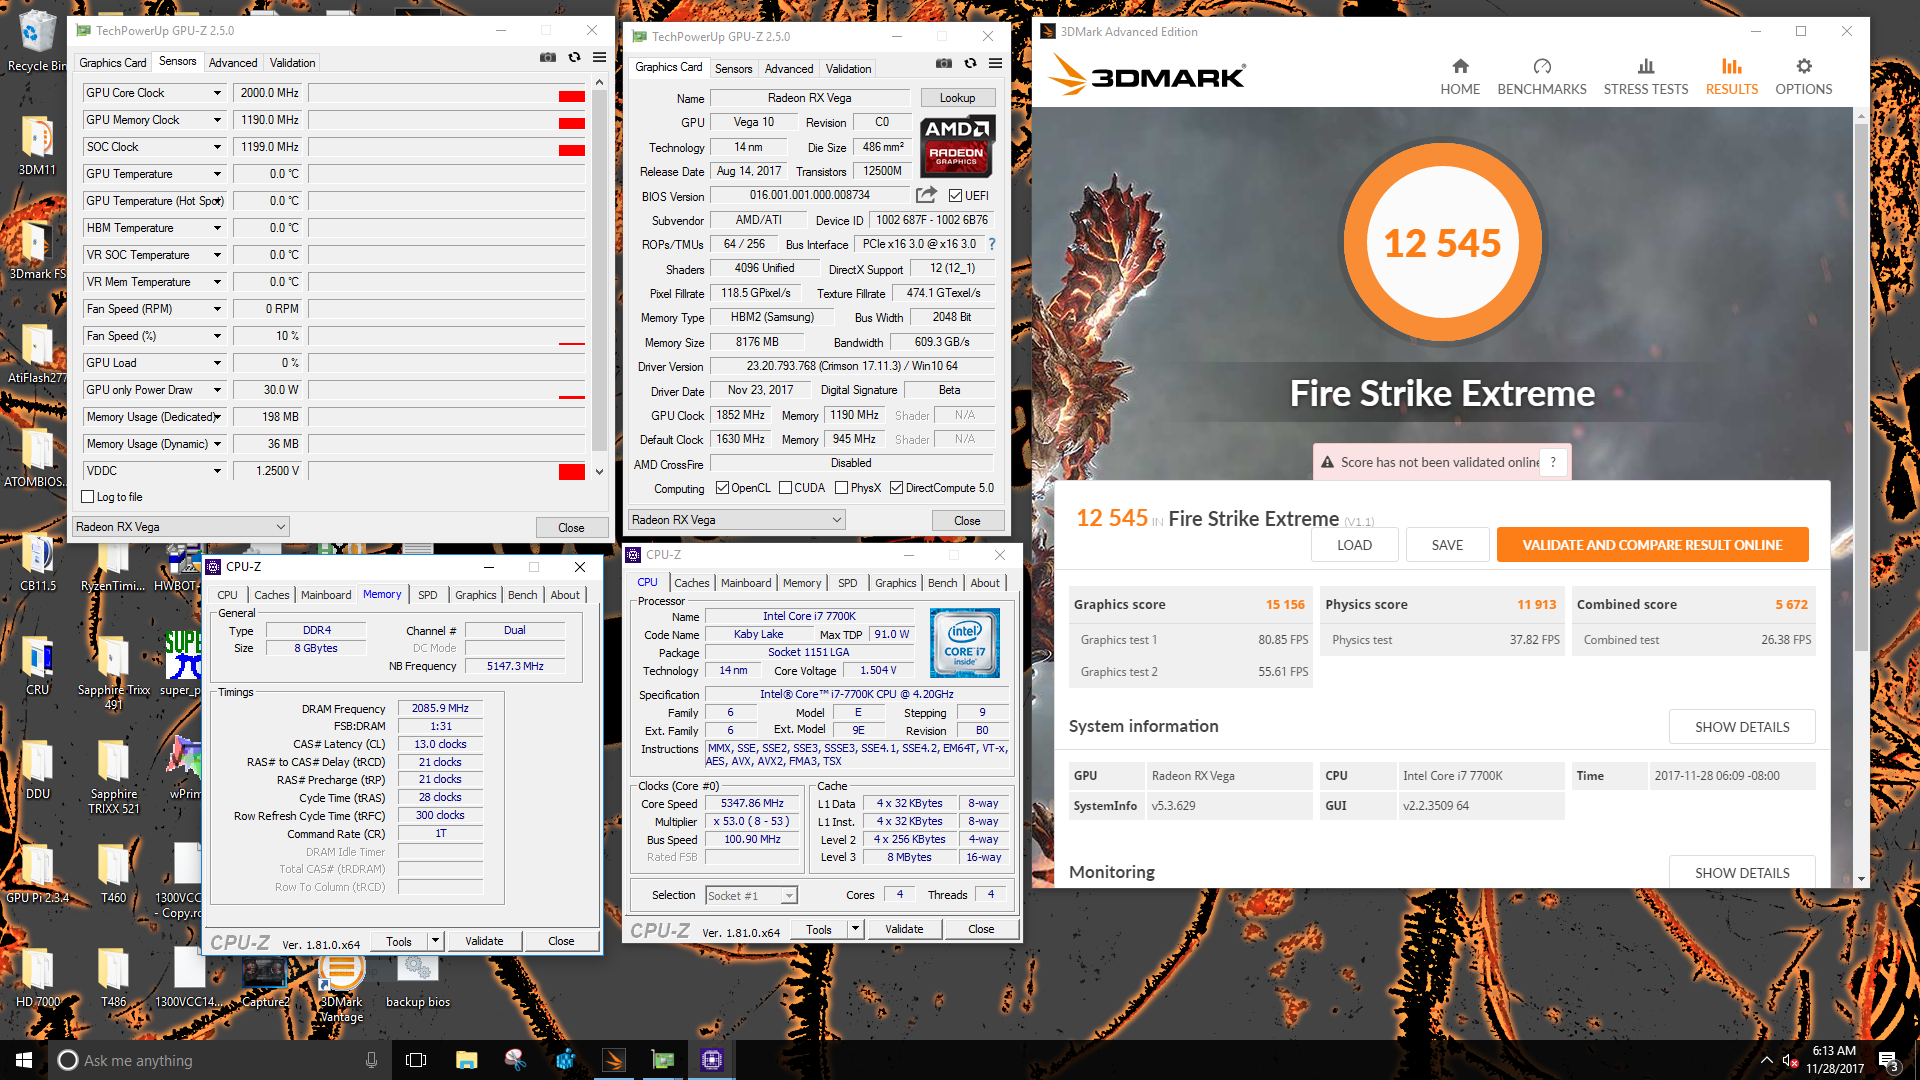Toggle the OpenCL checkbox
Image resolution: width=1920 pixels, height=1080 pixels.
coord(723,488)
